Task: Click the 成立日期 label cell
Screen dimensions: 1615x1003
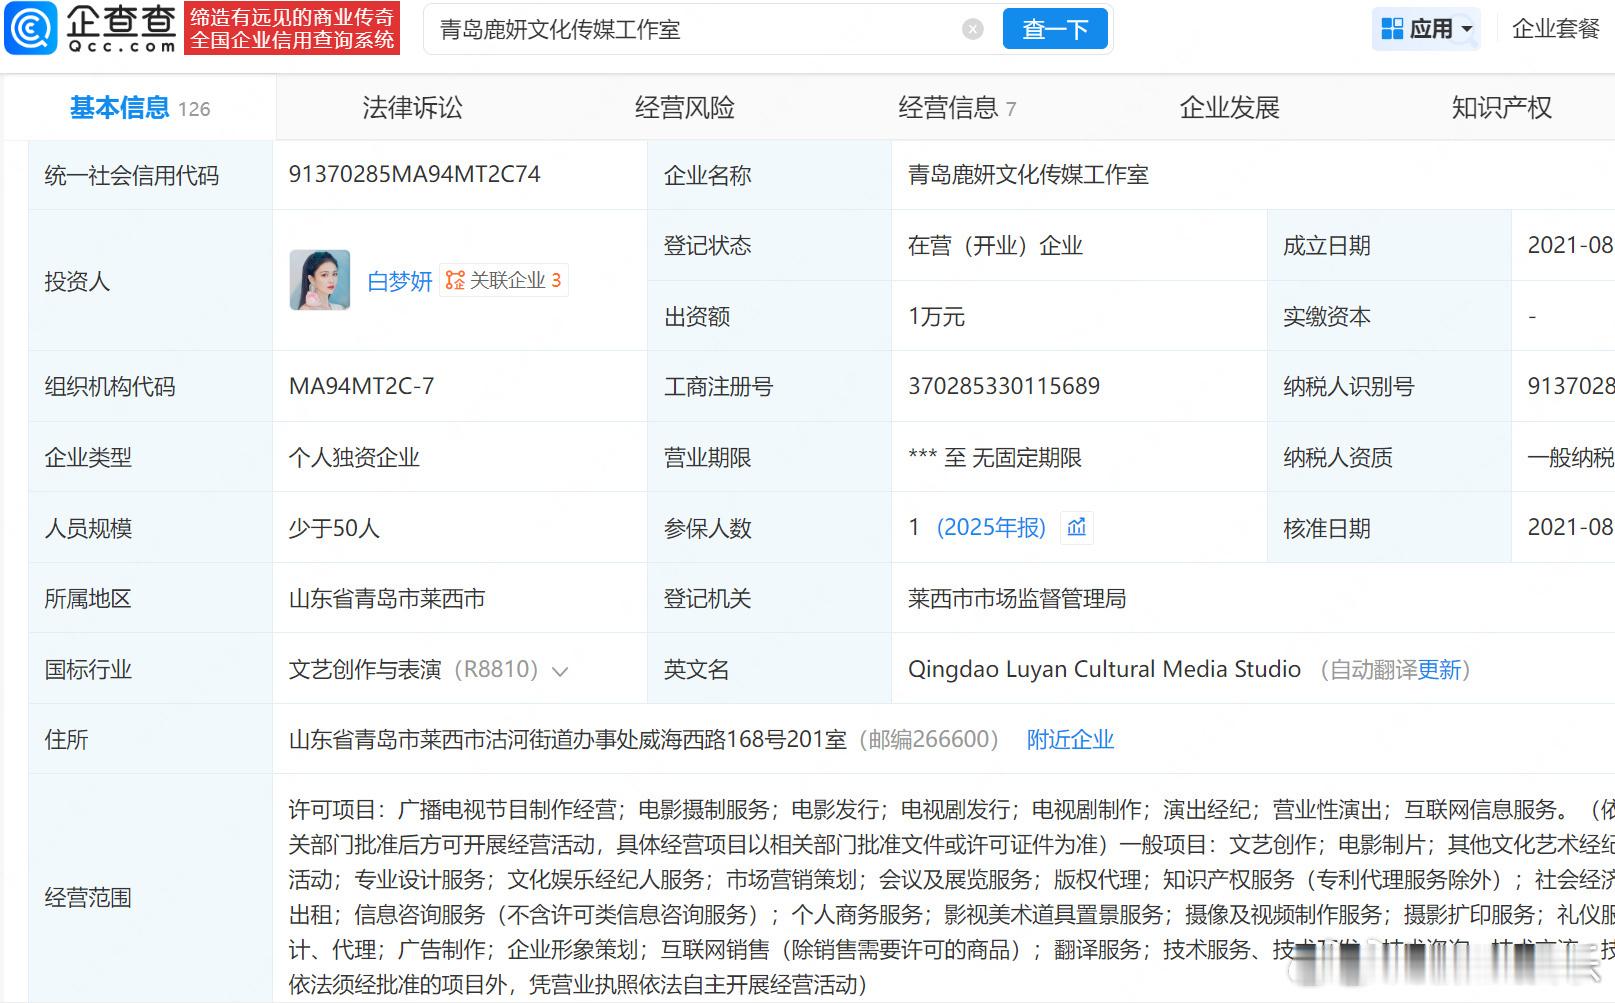Action: [1389, 246]
